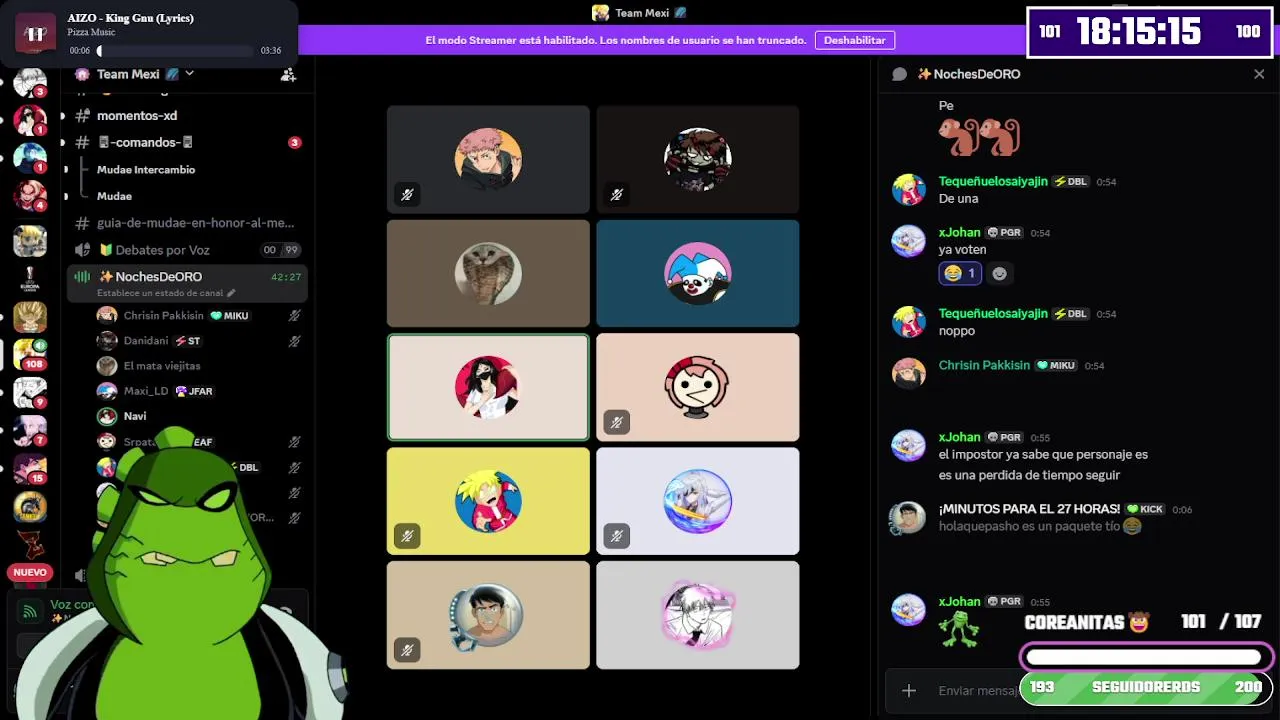The width and height of the screenshot is (1280, 720).
Task: Click the MIKU server tag badge in sidebar
Action: click(230, 316)
